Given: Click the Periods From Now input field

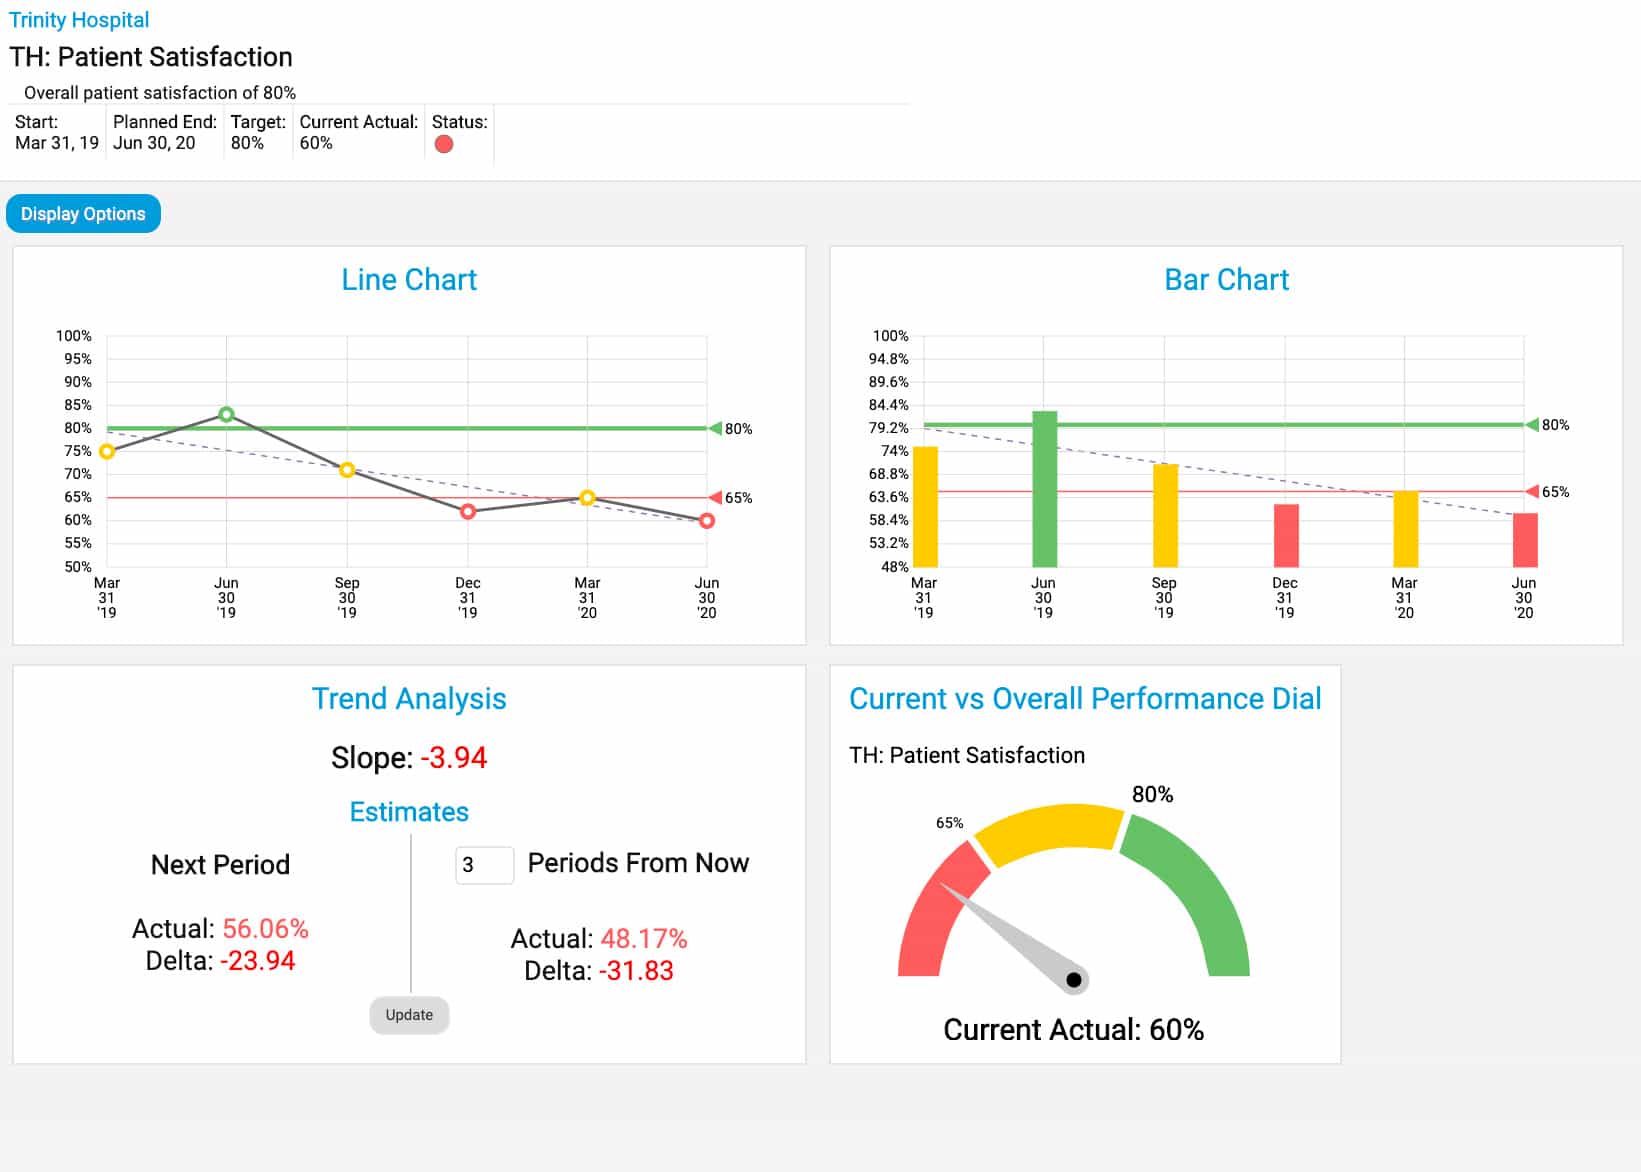Looking at the screenshot, I should click(484, 865).
